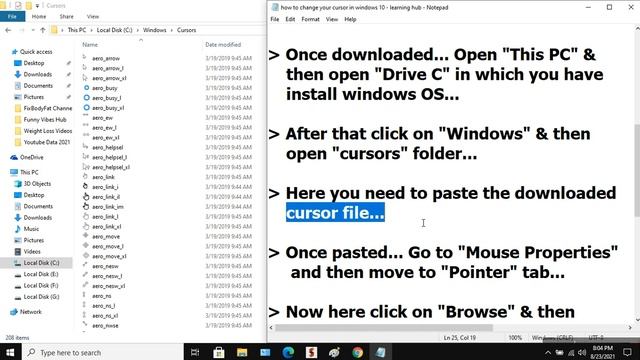The image size is (640, 360).
Task: Open File Explorer from the taskbar
Action: click(242, 352)
